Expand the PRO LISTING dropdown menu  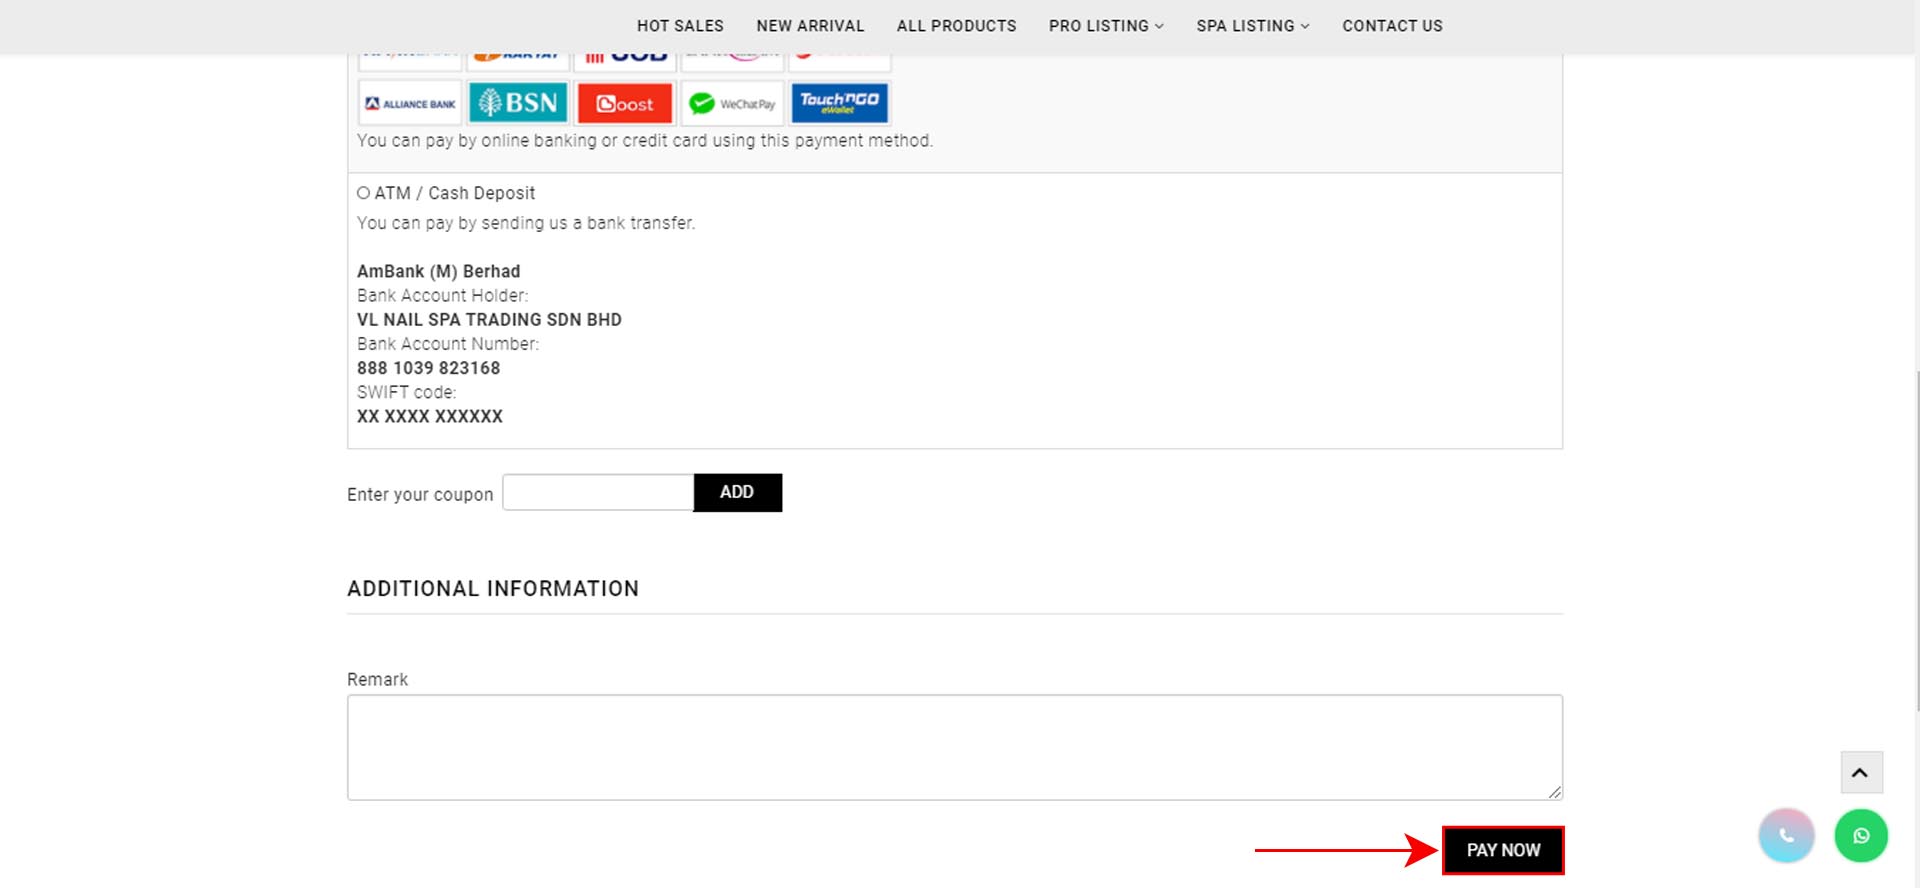point(1106,26)
